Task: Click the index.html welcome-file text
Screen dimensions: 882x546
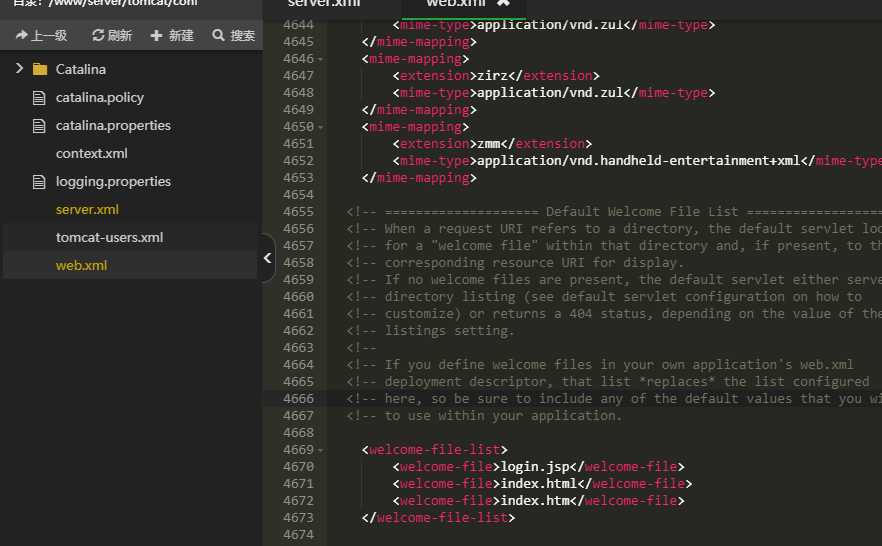Action: pyautogui.click(x=539, y=484)
